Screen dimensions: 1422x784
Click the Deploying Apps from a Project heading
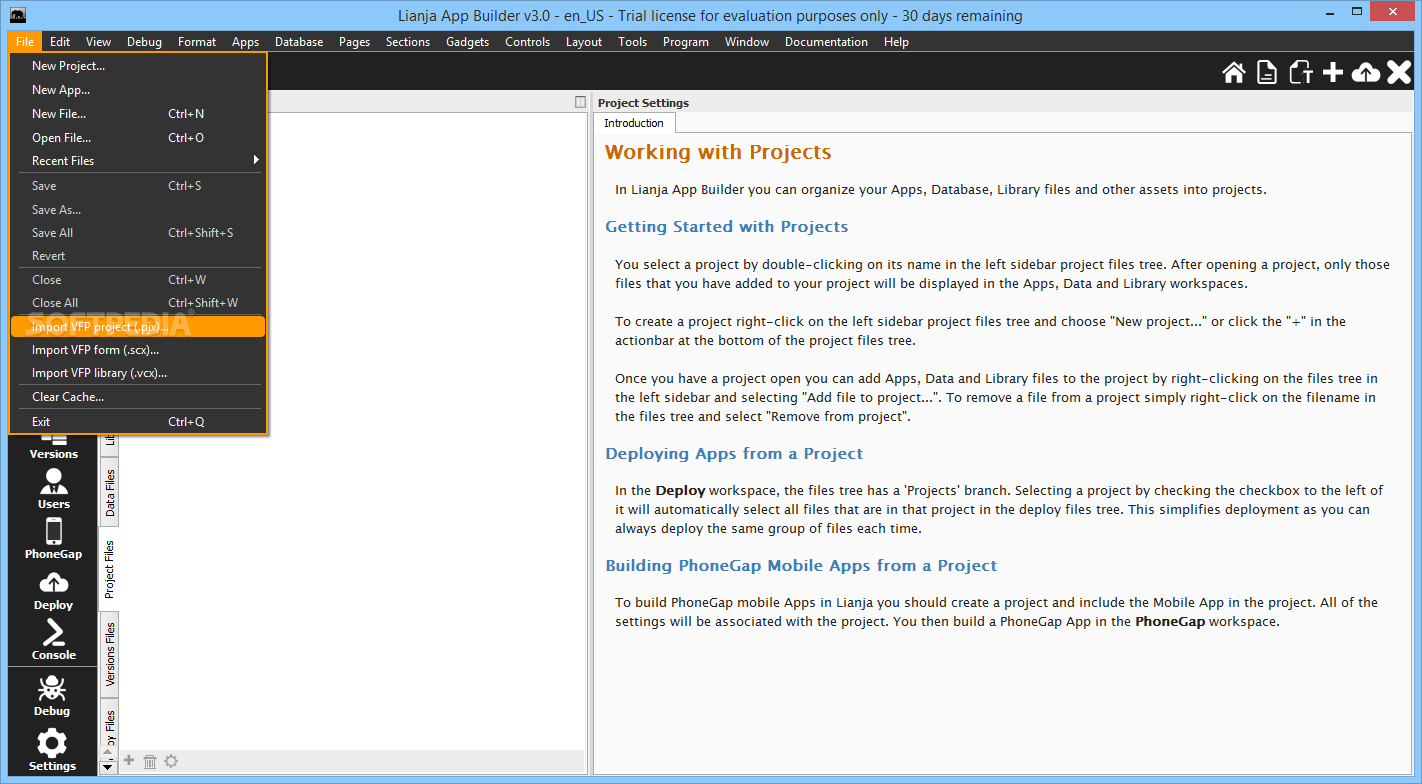pos(734,454)
